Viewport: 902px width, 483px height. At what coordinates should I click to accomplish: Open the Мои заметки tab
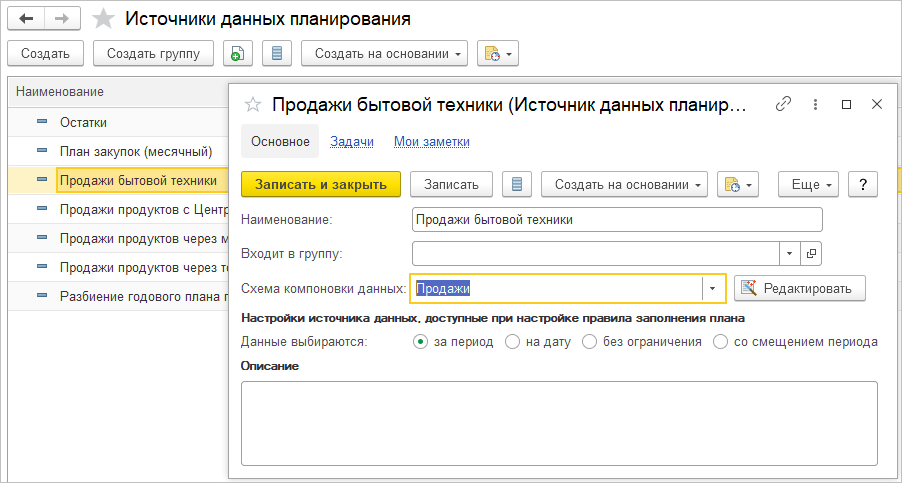click(x=432, y=142)
